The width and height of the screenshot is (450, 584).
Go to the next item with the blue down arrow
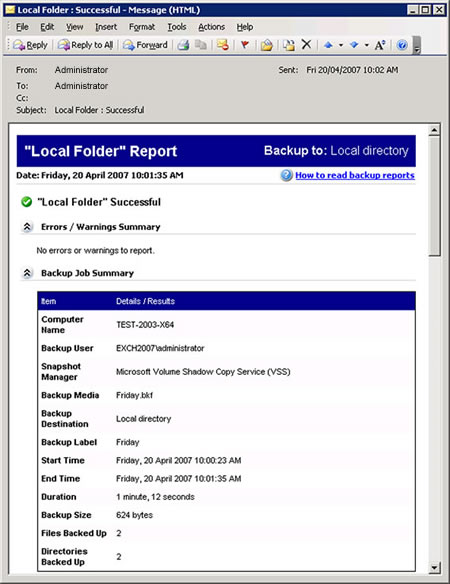point(354,45)
